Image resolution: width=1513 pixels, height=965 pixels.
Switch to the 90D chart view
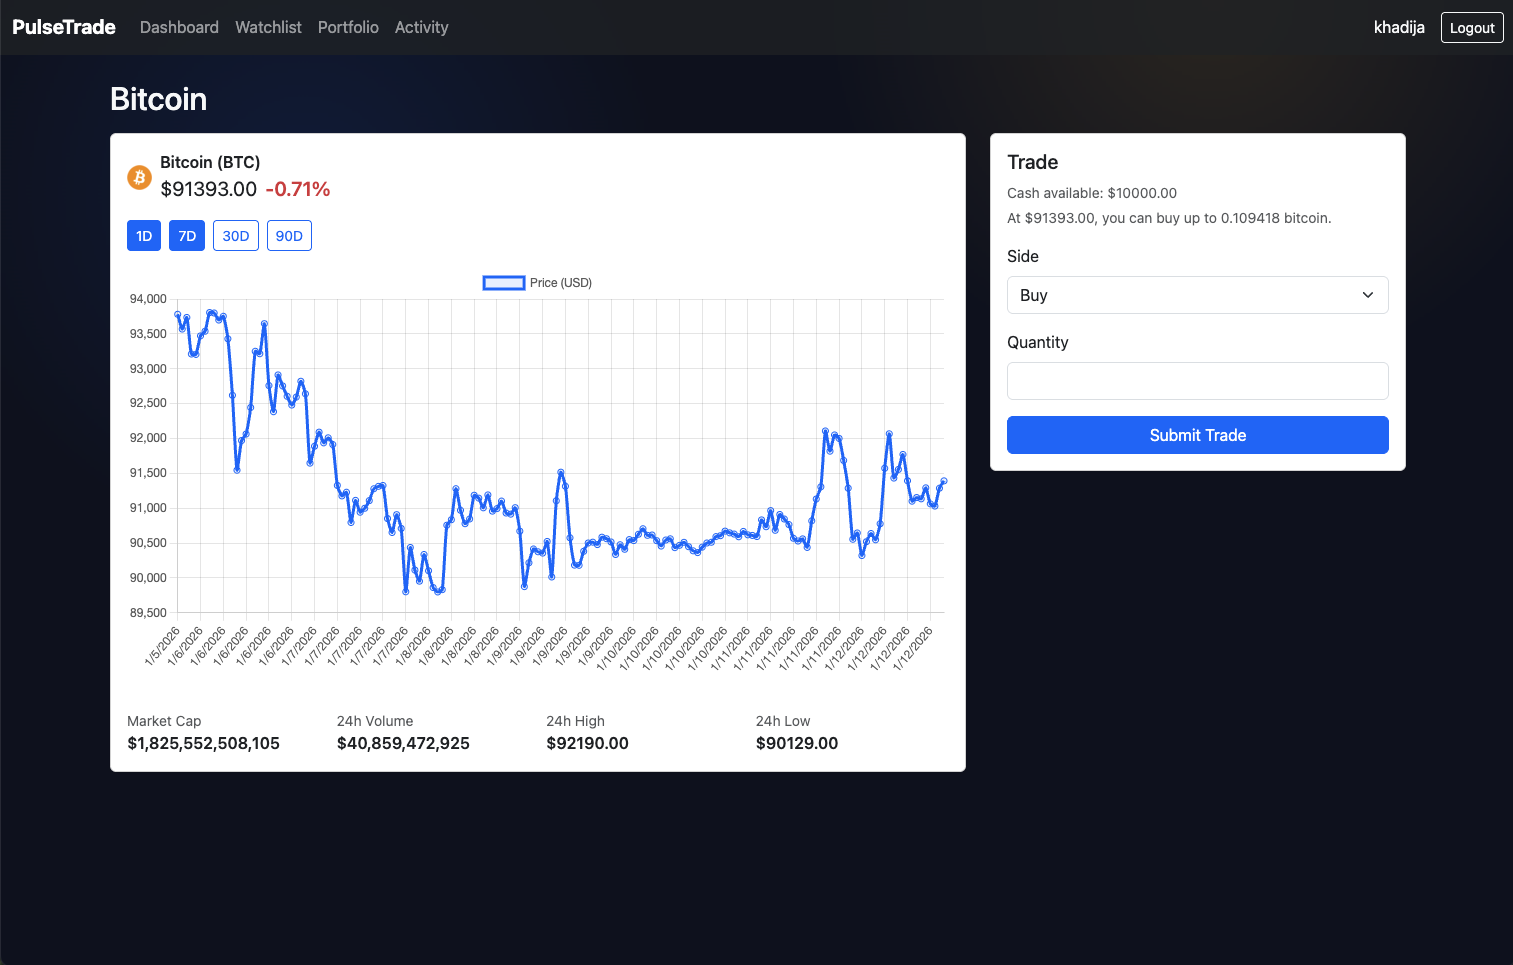pyautogui.click(x=289, y=235)
